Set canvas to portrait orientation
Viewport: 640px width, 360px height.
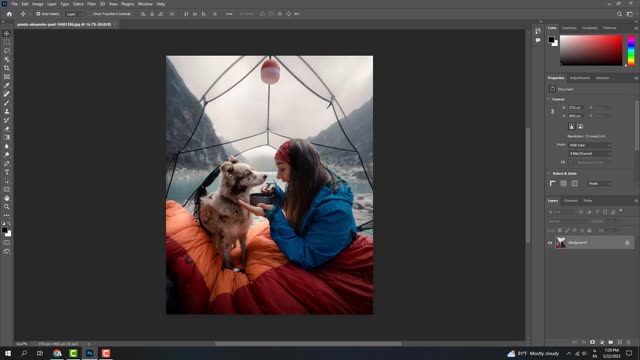click(571, 127)
